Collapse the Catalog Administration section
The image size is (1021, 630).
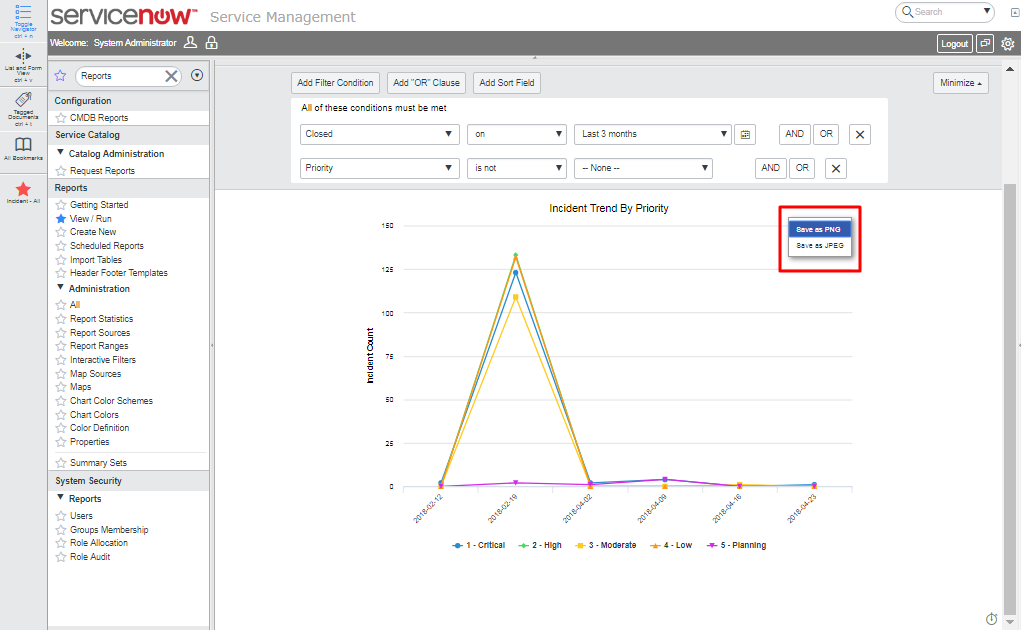click(x=61, y=154)
